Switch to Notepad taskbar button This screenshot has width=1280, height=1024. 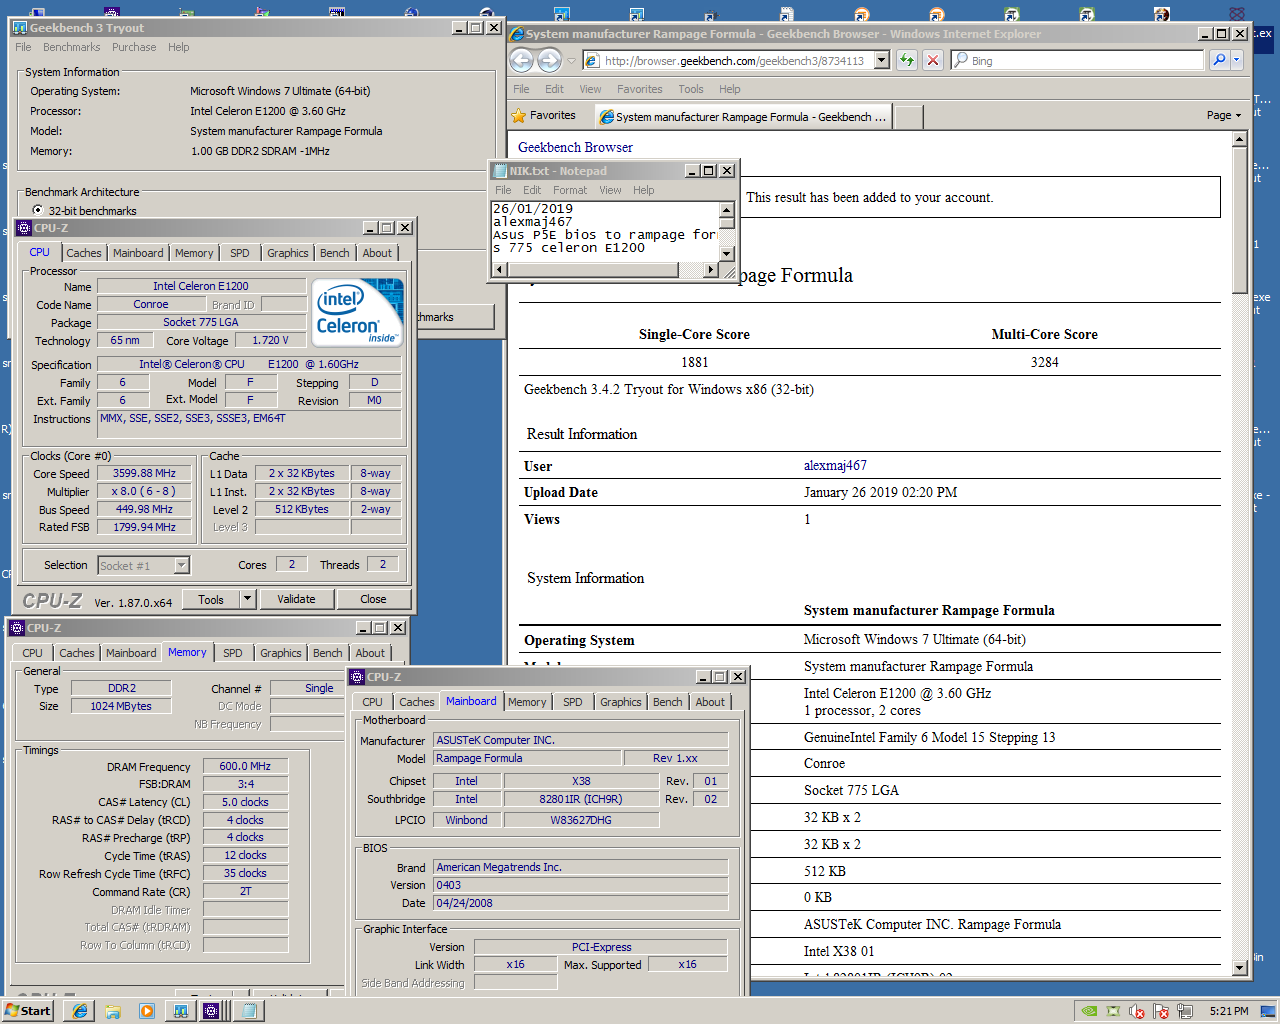click(x=249, y=1011)
